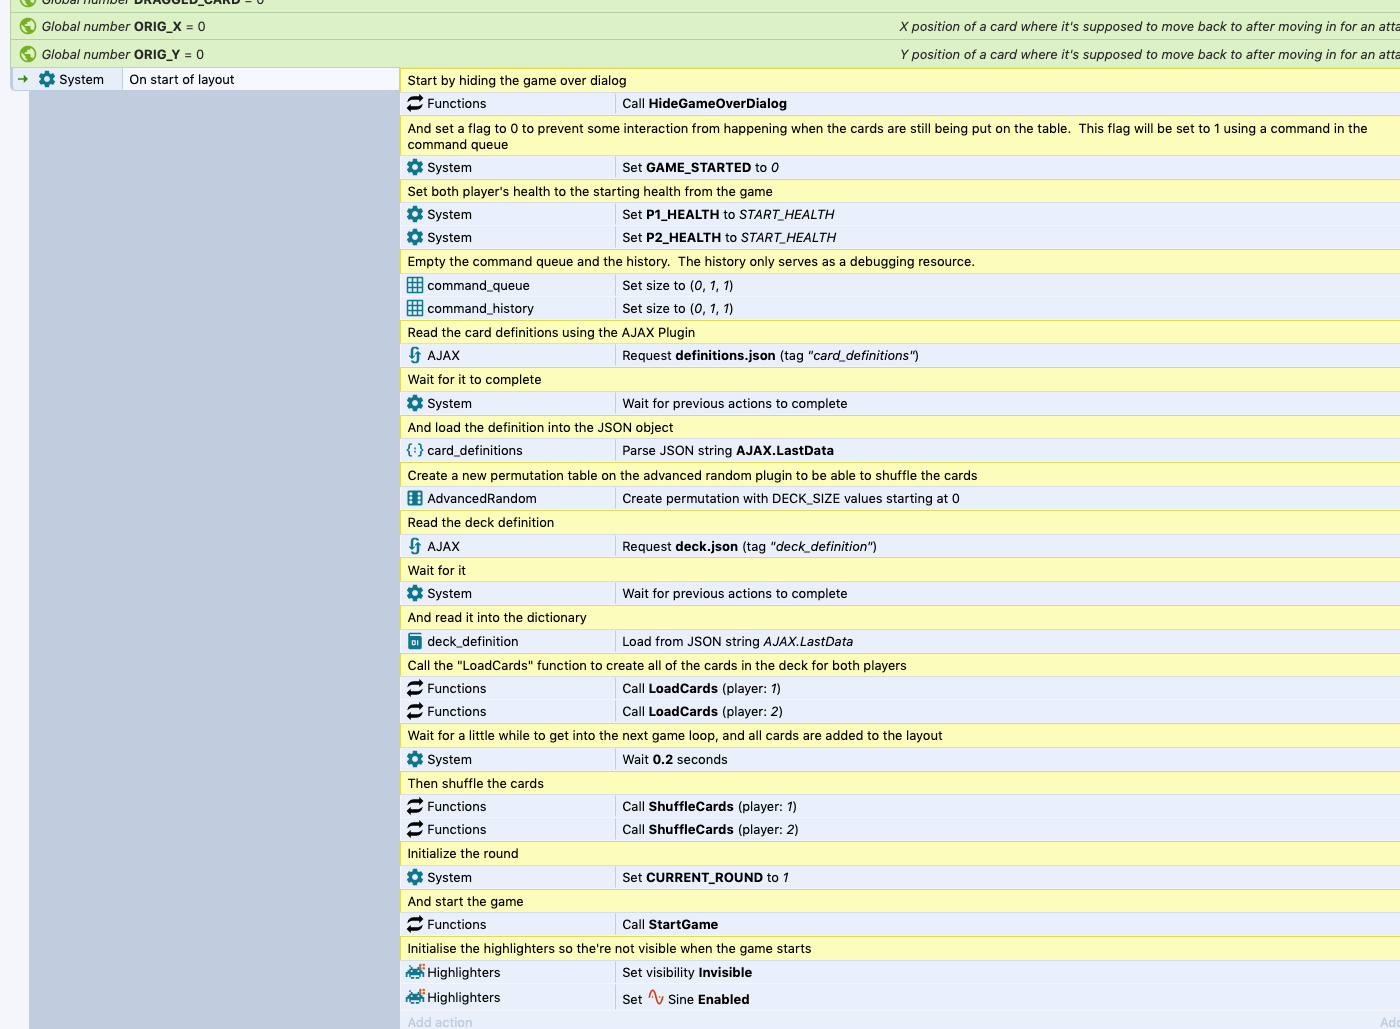Select the 'Call ShuffleCards (player: 2)' action
Screen dimensions: 1400x1029
coord(710,829)
